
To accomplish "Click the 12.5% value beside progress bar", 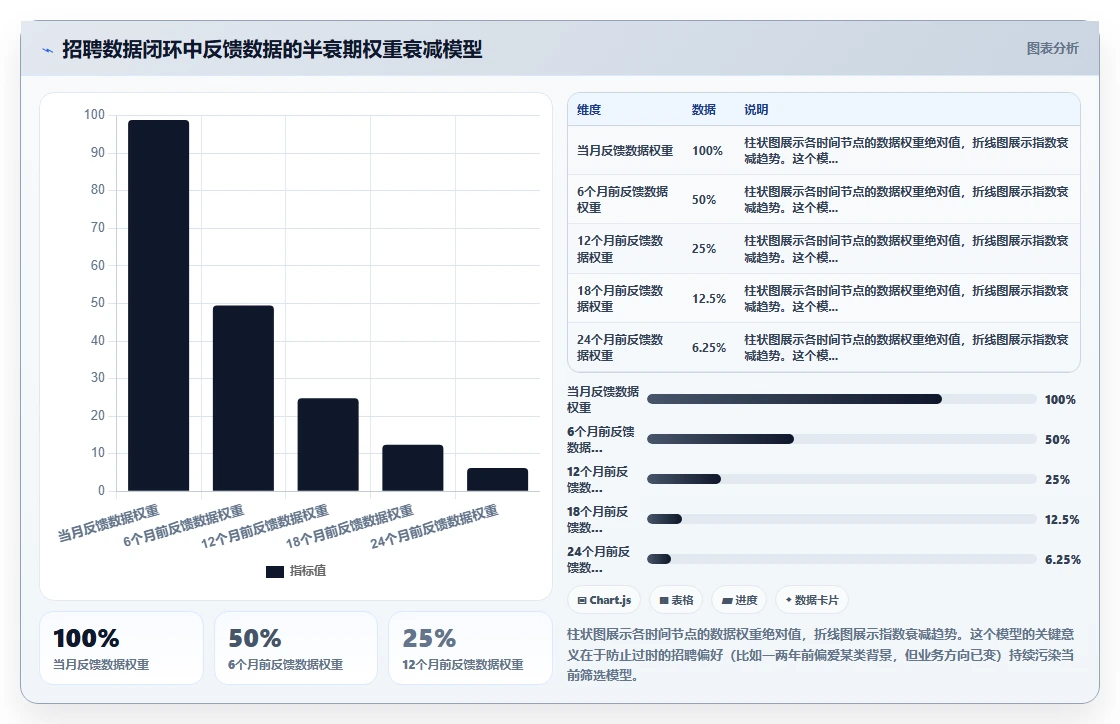I will pyautogui.click(x=1061, y=520).
